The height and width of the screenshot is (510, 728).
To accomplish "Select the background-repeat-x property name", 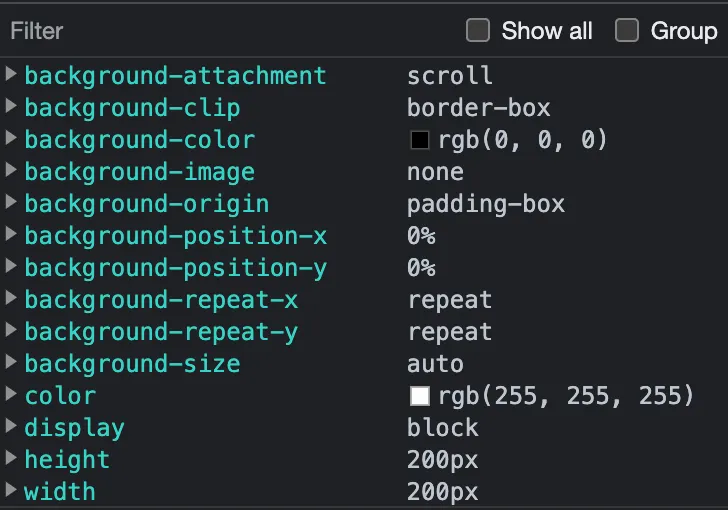I will pyautogui.click(x=161, y=300).
